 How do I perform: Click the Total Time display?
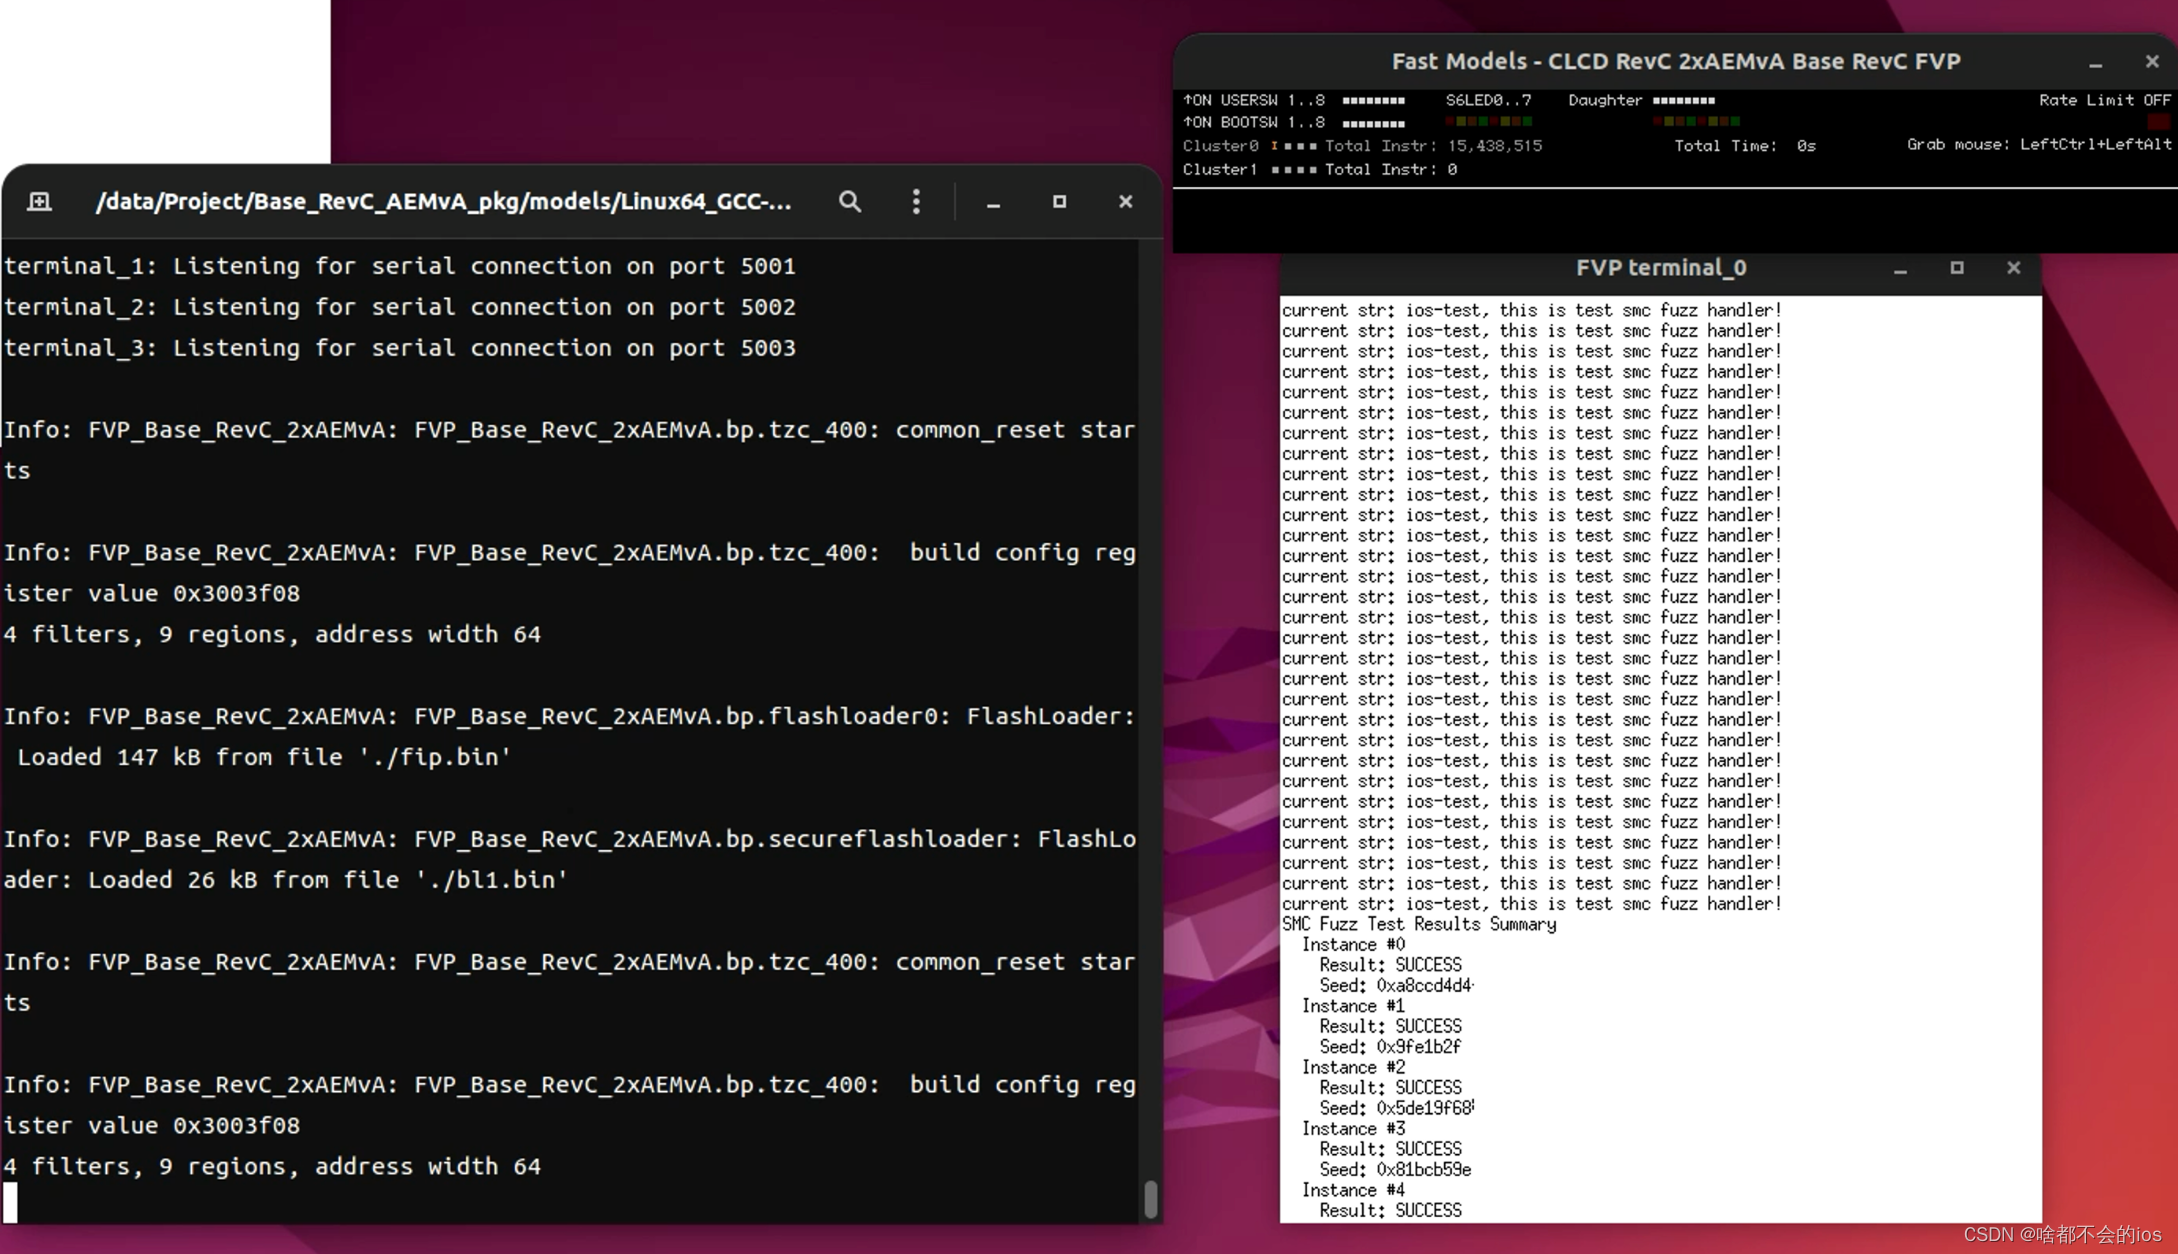[1744, 146]
